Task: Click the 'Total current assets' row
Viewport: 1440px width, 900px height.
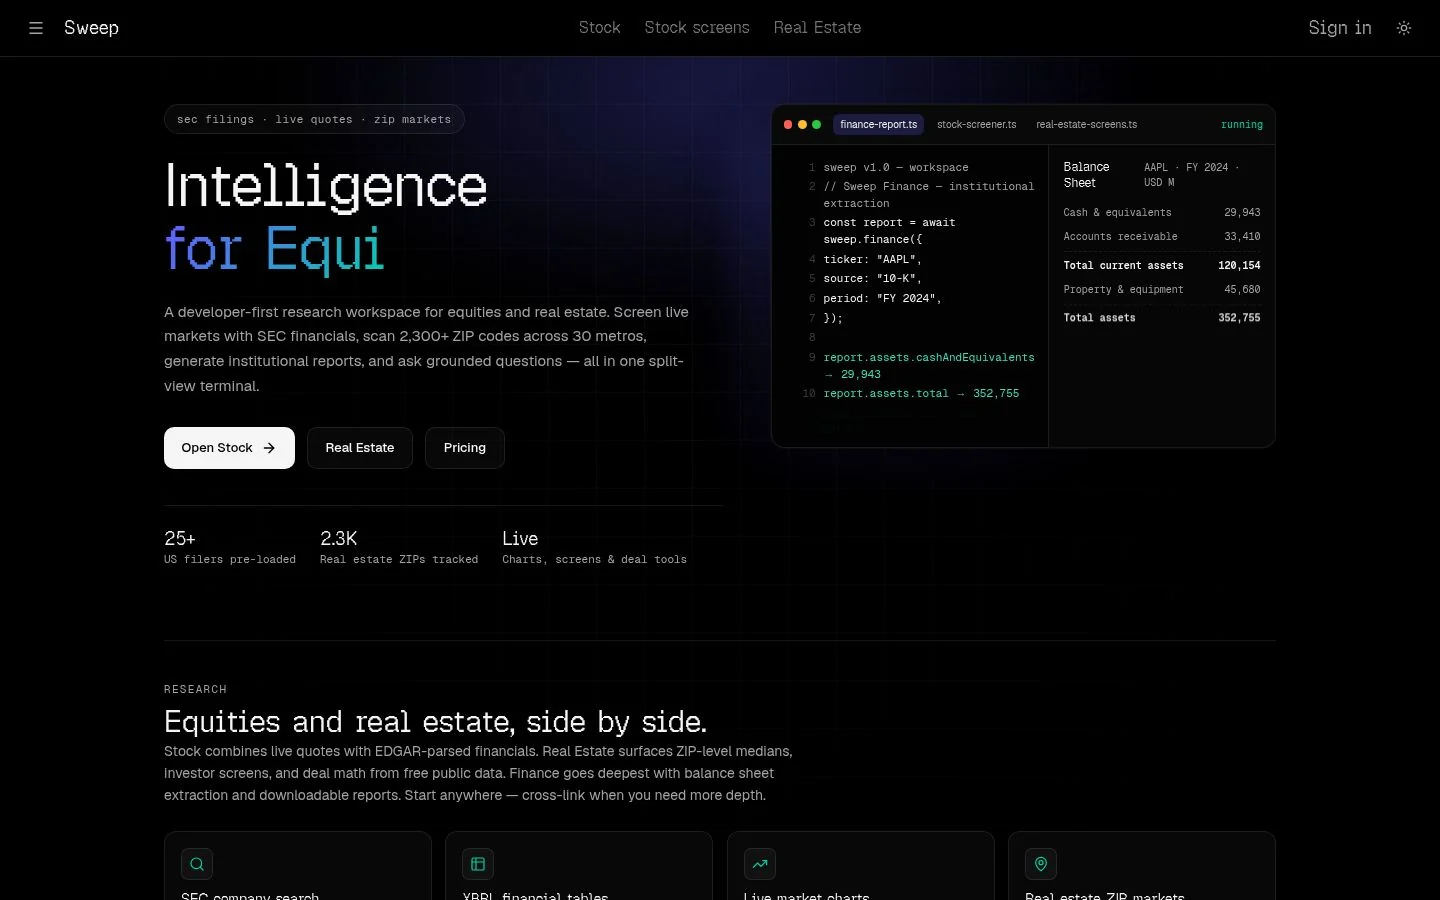Action: [1162, 266]
